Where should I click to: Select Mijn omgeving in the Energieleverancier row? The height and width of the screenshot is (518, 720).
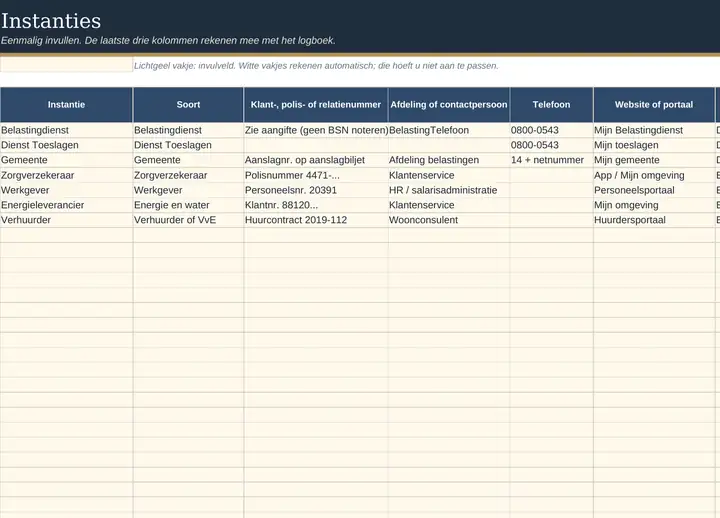pos(654,205)
